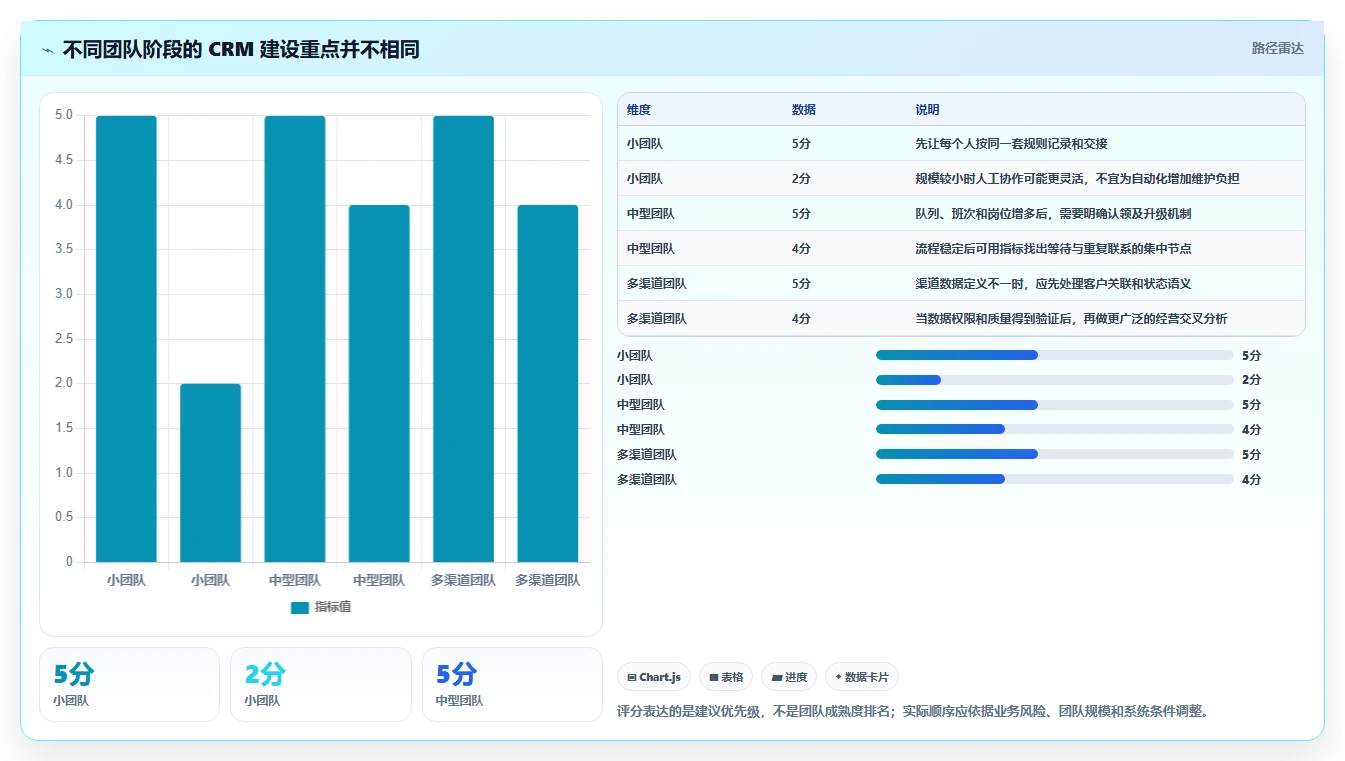The image size is (1345, 761).
Task: Click the lightning icon beside the title
Action: click(x=48, y=50)
